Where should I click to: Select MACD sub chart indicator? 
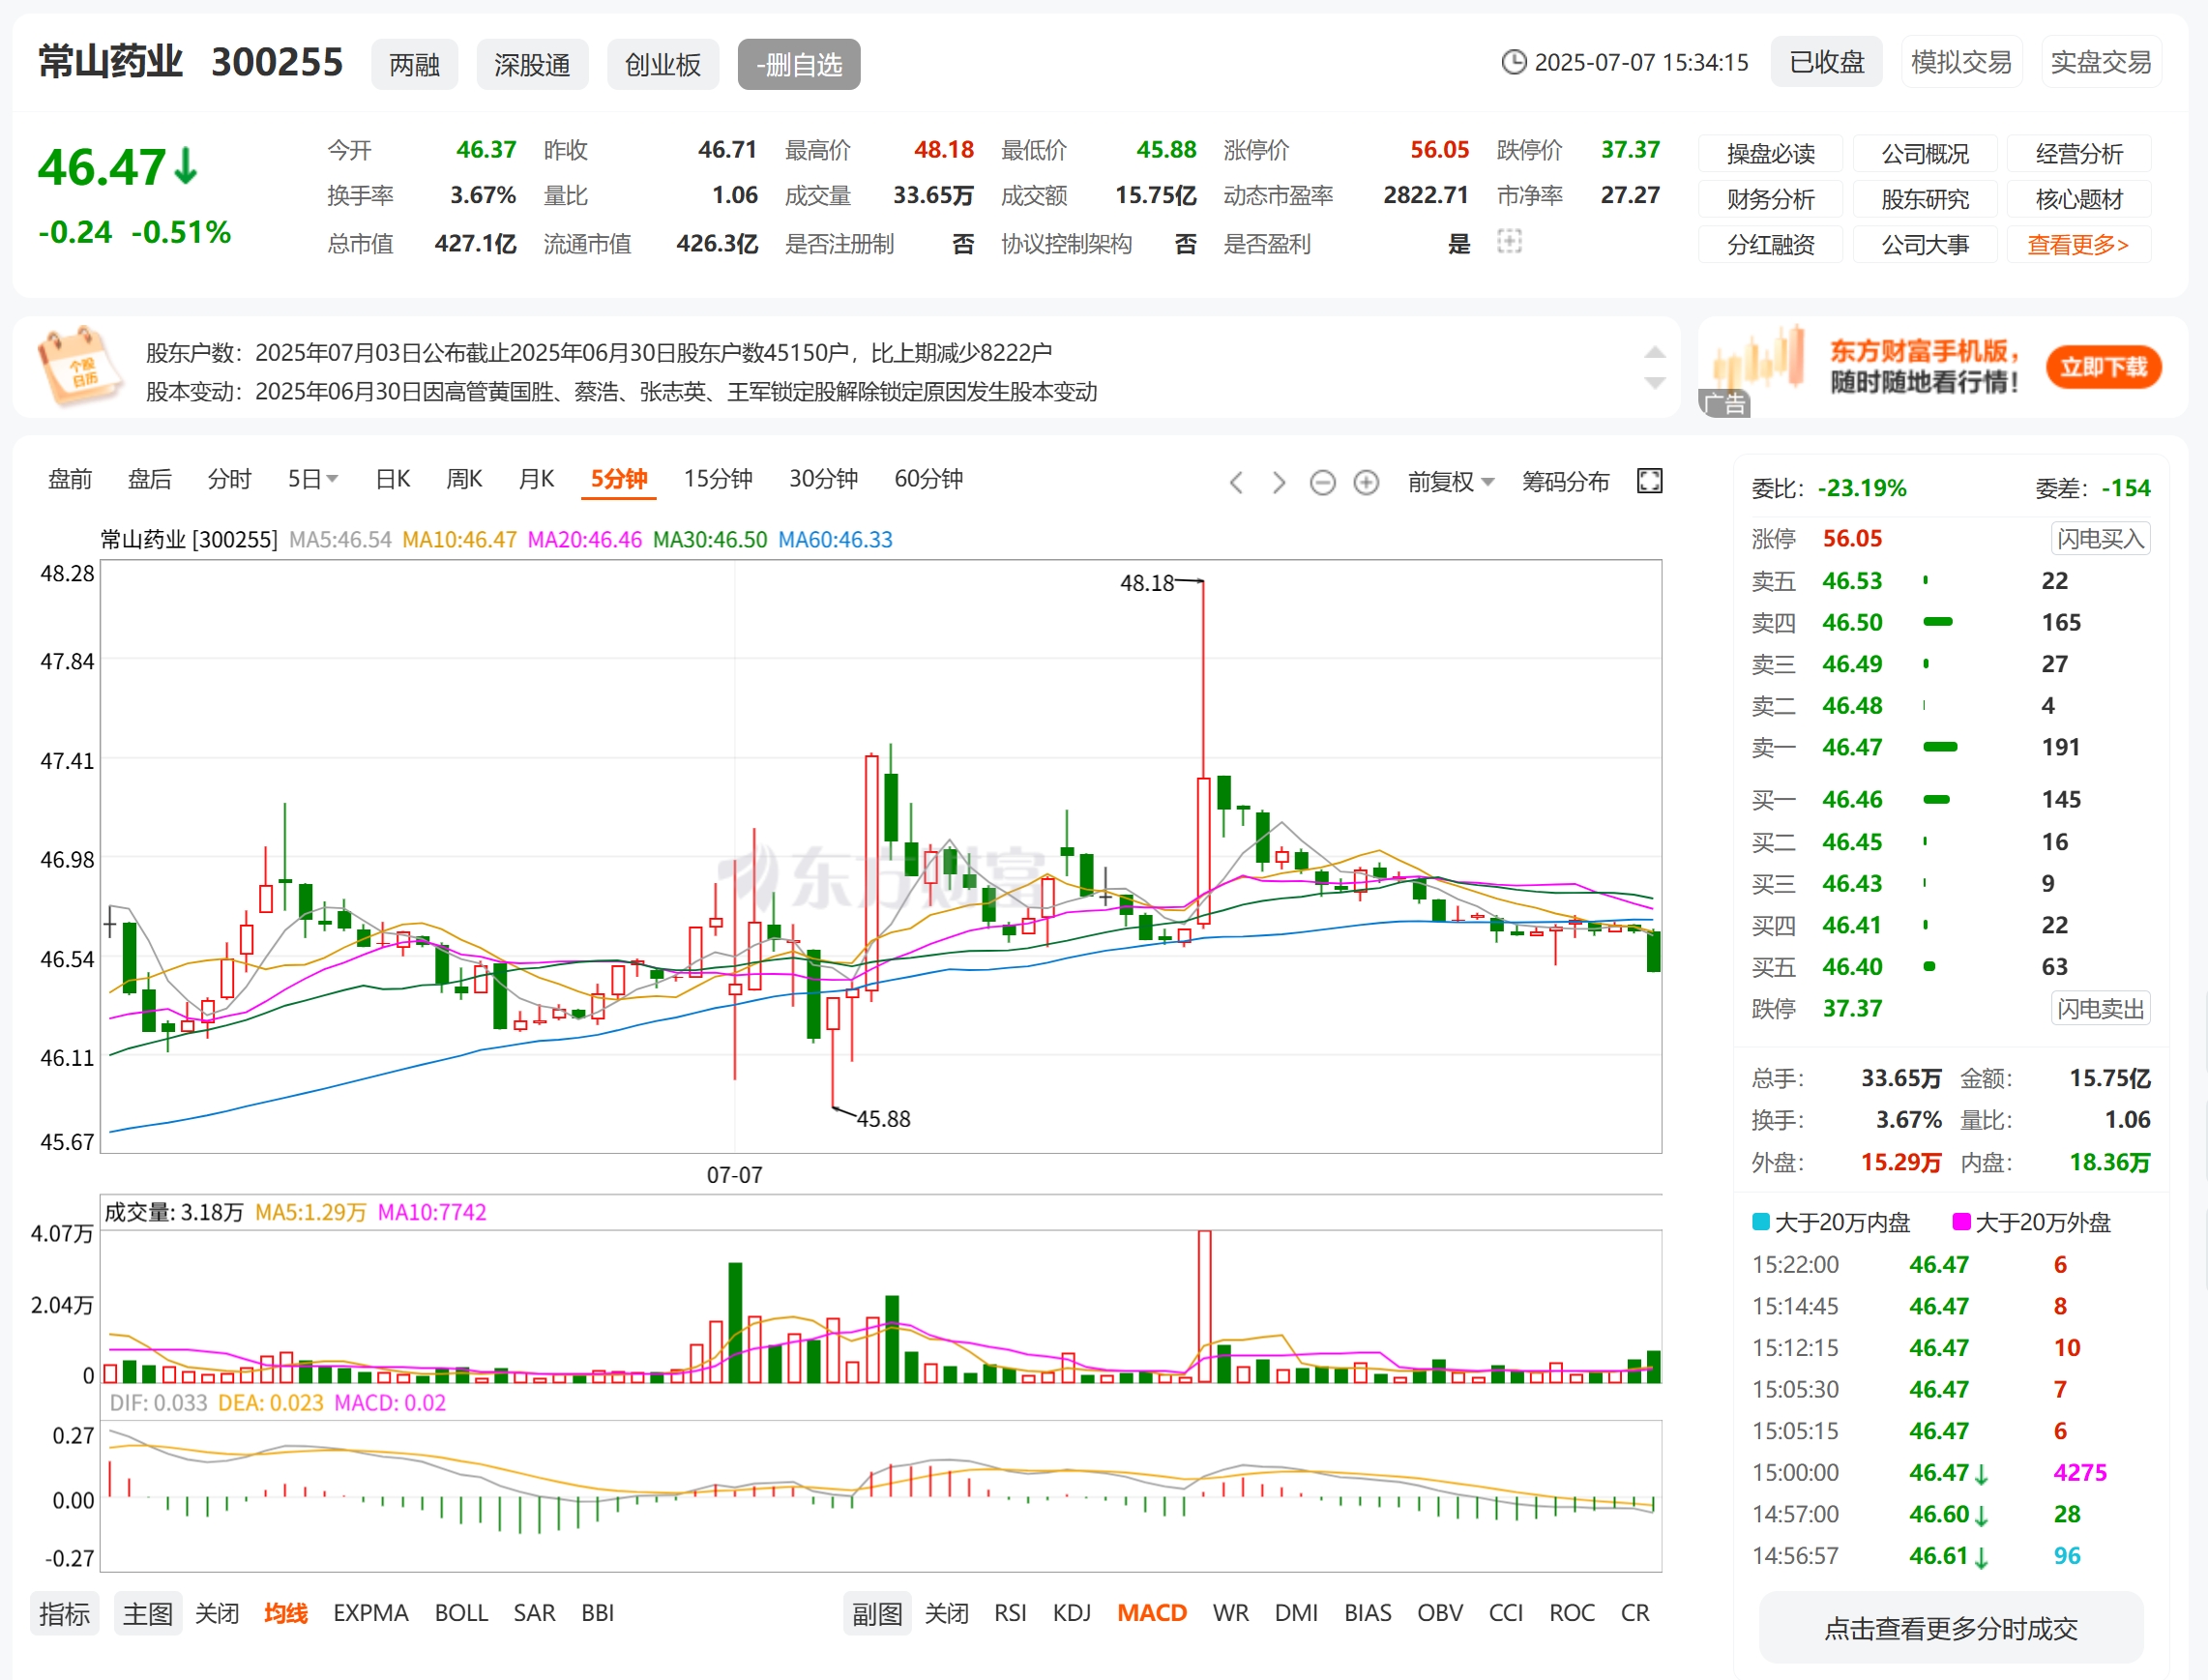click(x=1152, y=1613)
